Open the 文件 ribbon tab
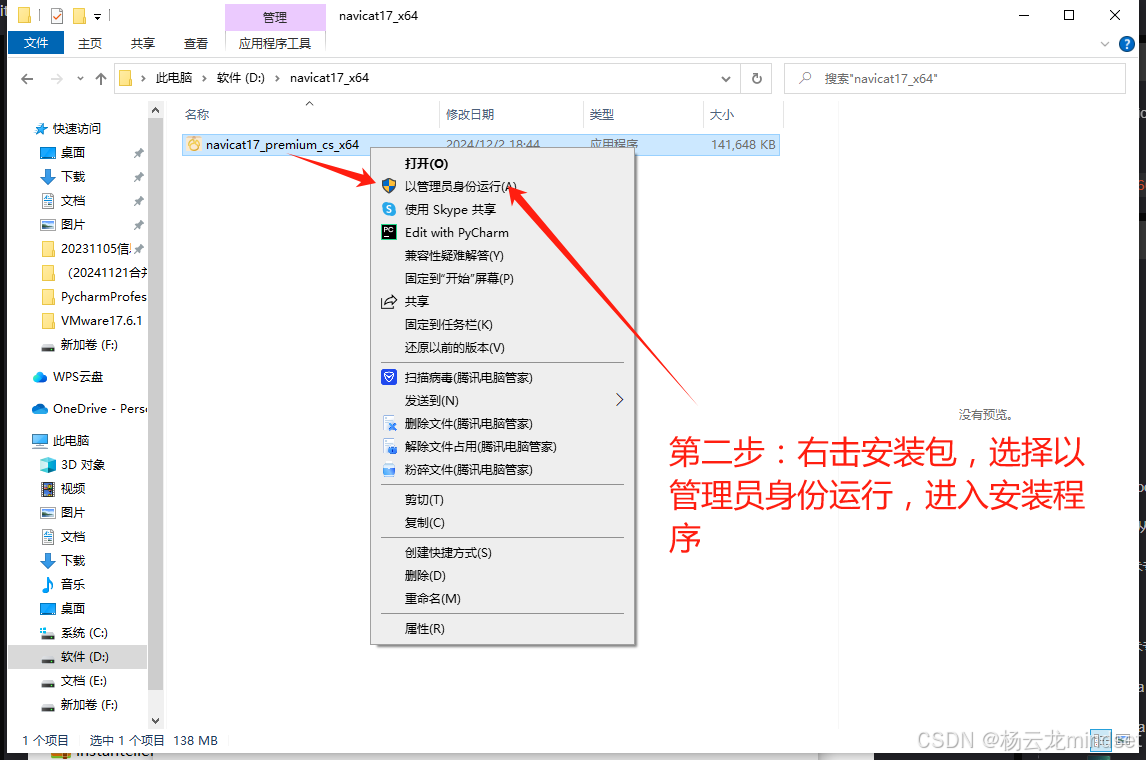This screenshot has width=1146, height=760. [x=36, y=43]
